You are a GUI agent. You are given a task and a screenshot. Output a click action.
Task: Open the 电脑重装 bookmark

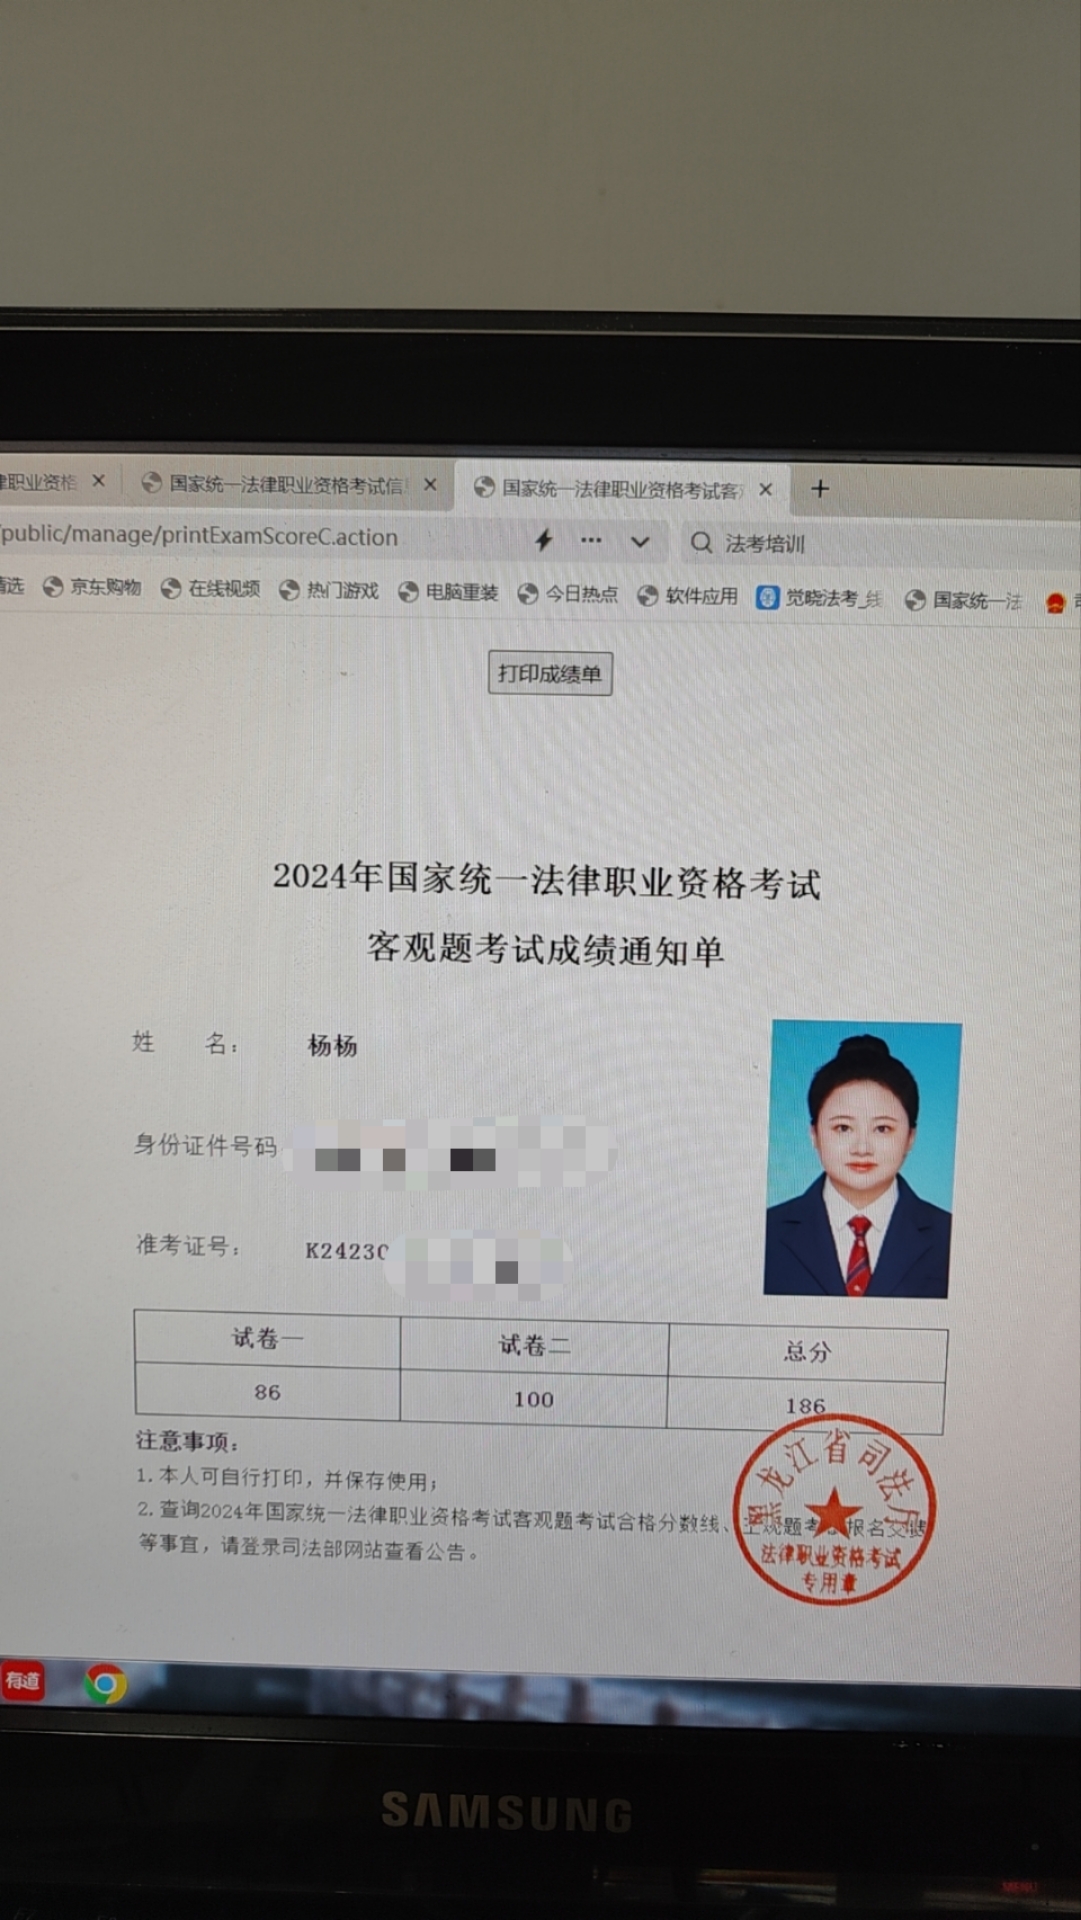448,592
